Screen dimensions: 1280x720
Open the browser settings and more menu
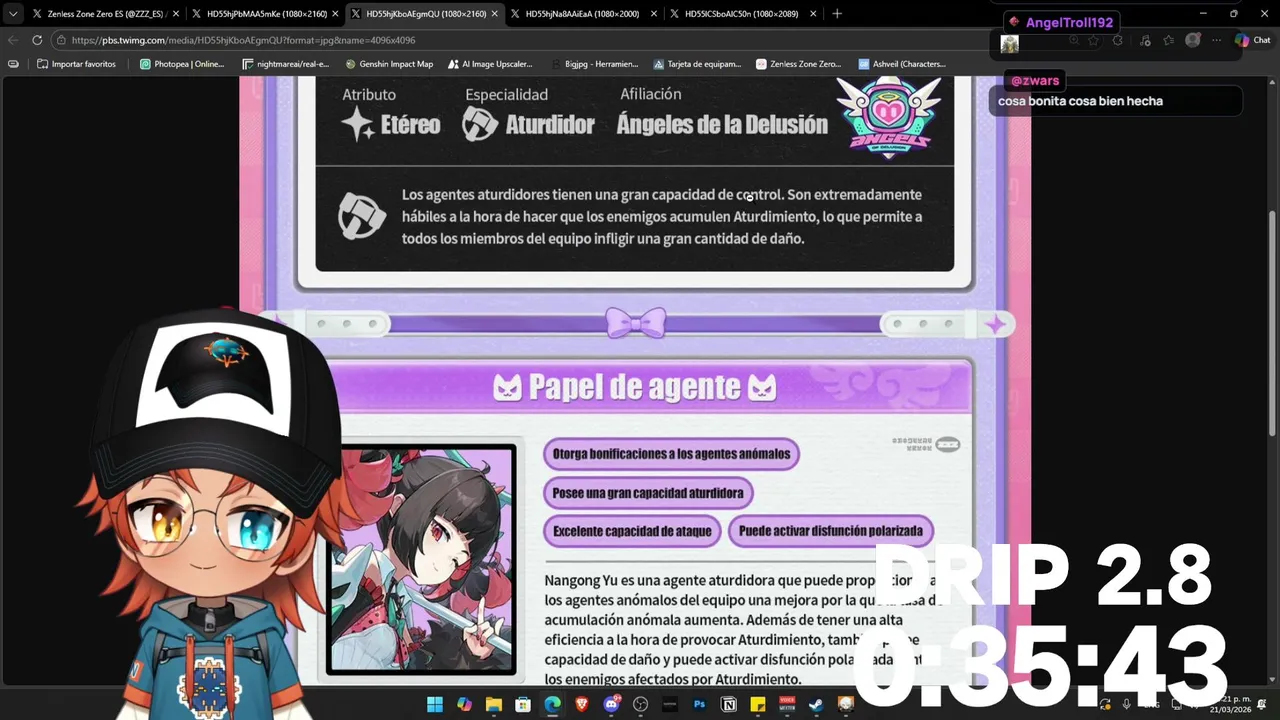click(x=1216, y=40)
